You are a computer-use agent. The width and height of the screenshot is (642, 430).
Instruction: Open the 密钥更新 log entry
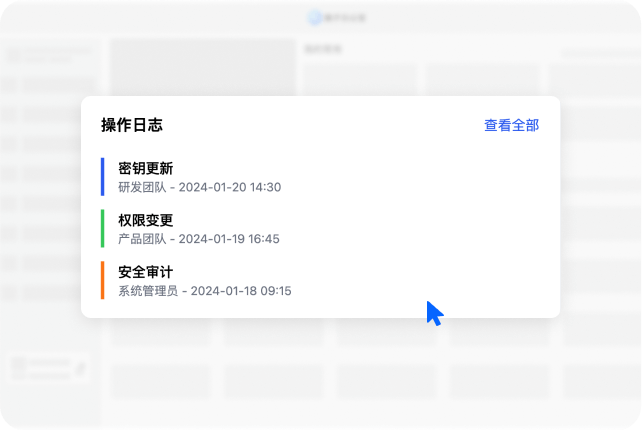tap(145, 168)
